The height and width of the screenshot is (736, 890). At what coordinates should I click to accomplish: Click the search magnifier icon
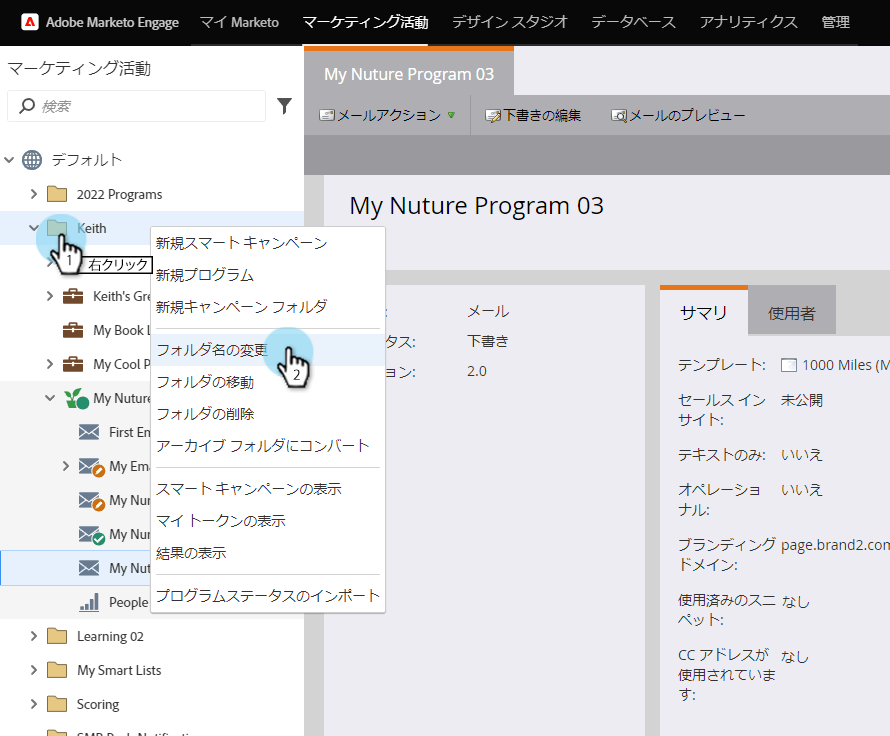(x=27, y=106)
